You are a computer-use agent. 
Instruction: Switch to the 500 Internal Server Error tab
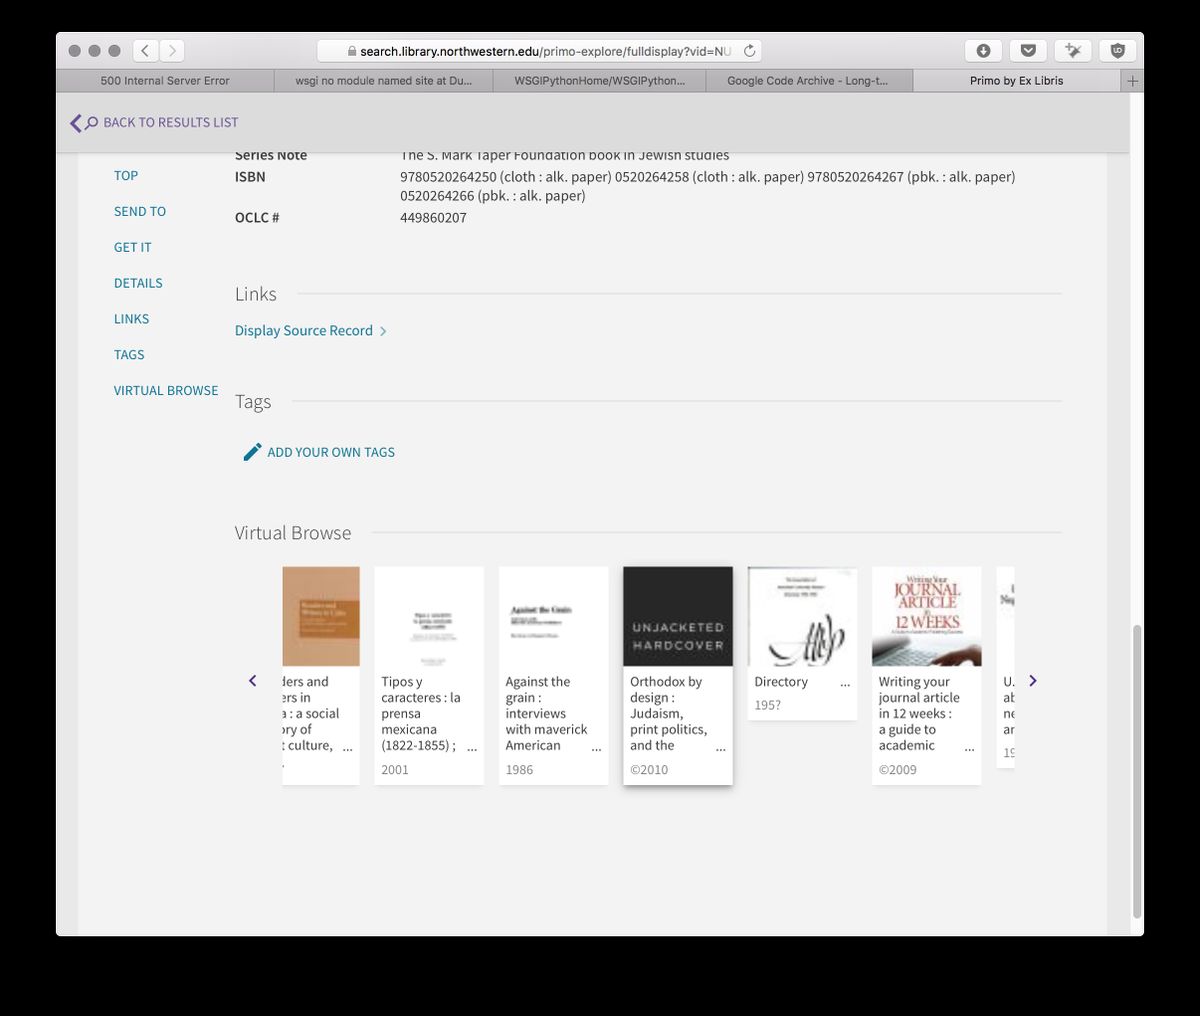[165, 81]
